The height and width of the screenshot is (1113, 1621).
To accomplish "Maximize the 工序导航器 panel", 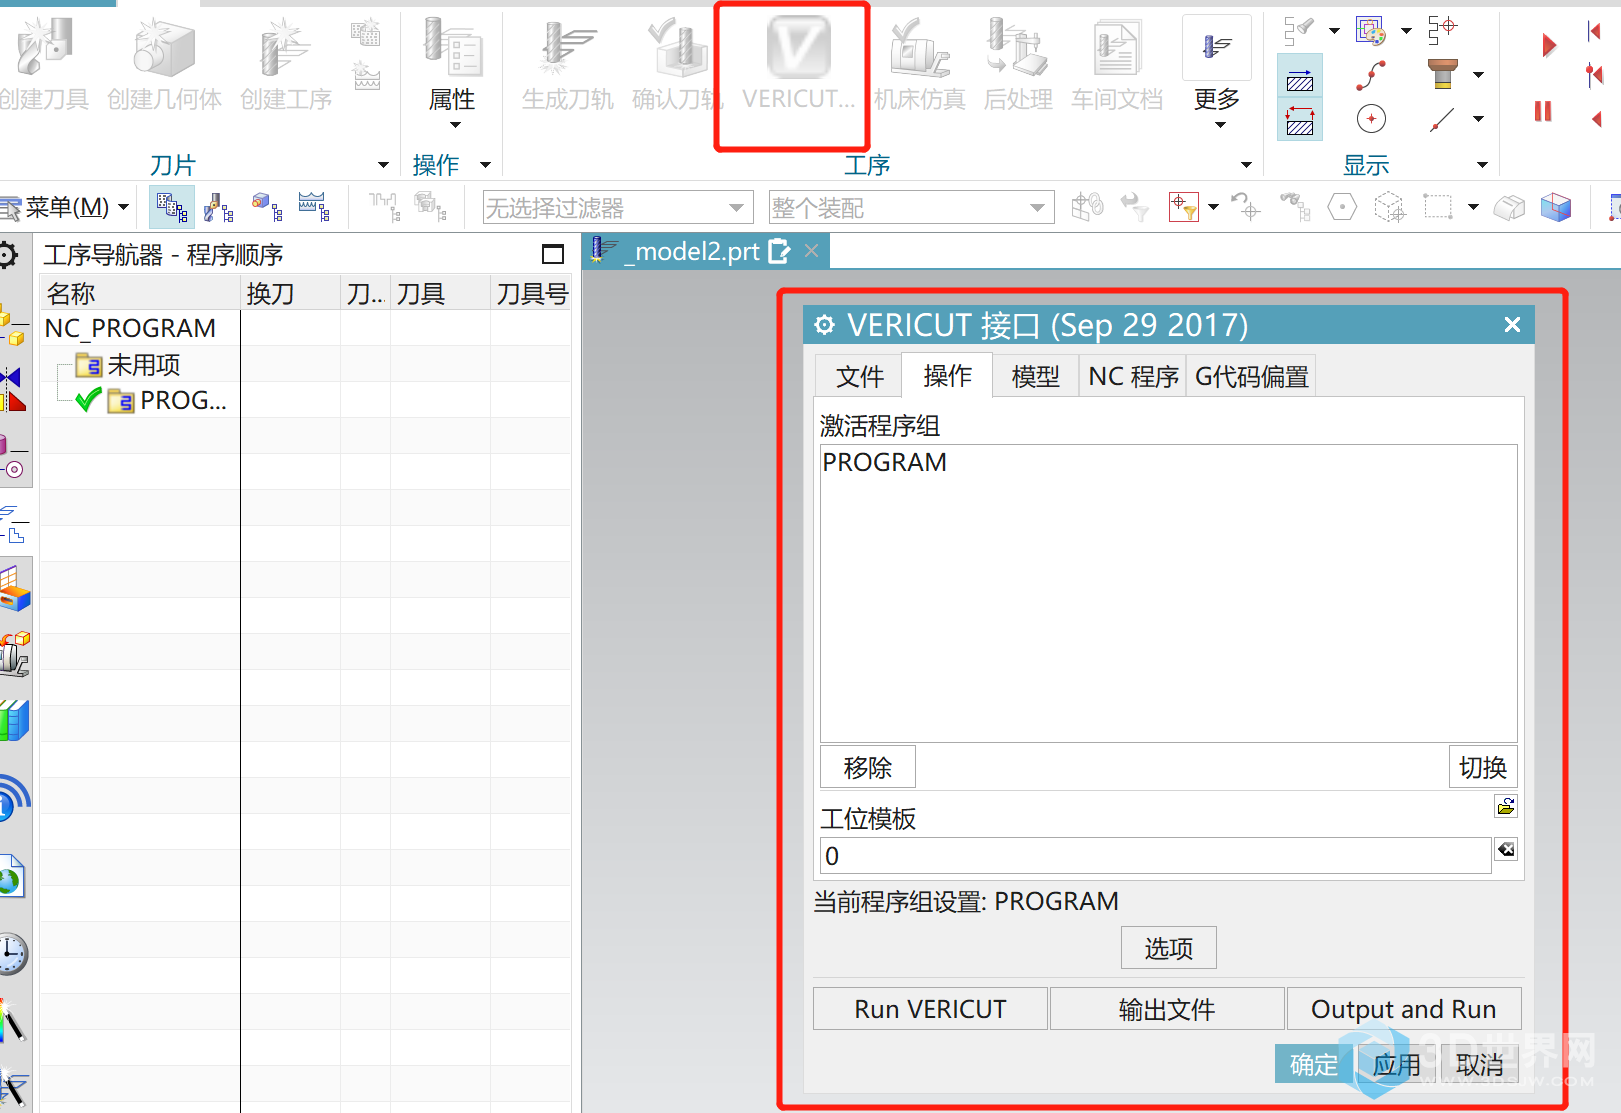I will point(553,254).
